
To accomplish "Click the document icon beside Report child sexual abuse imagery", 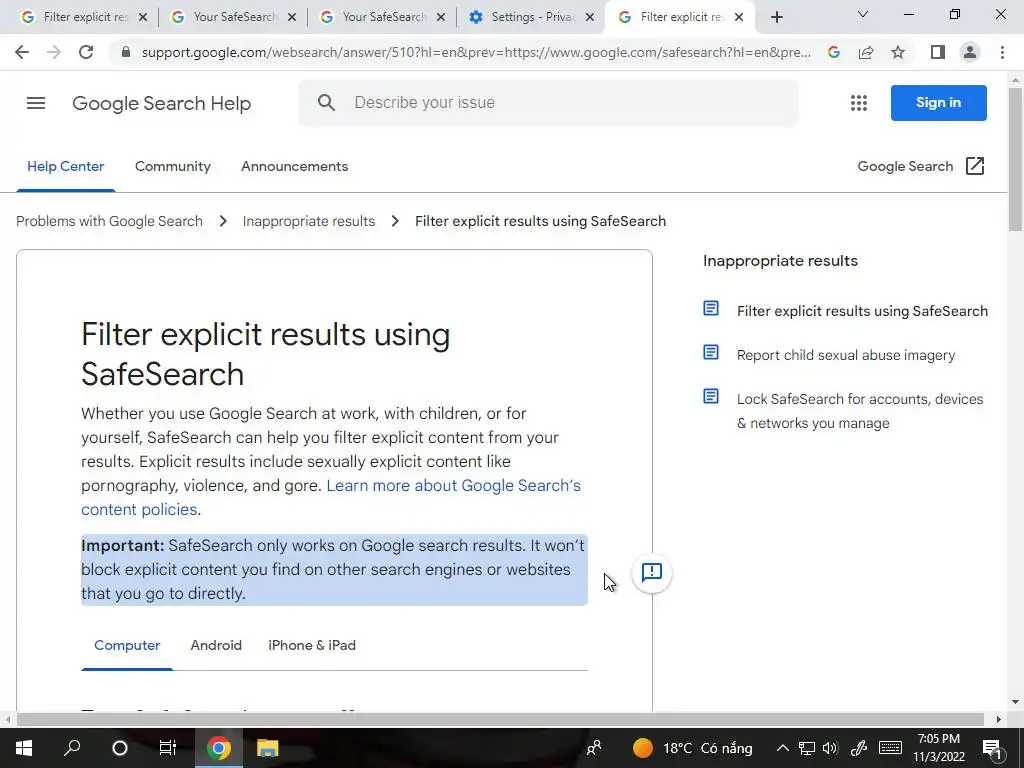I will (711, 353).
